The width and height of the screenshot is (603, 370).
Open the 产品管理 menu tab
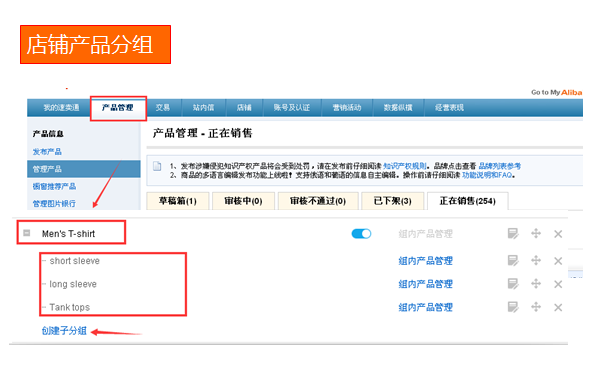point(118,108)
